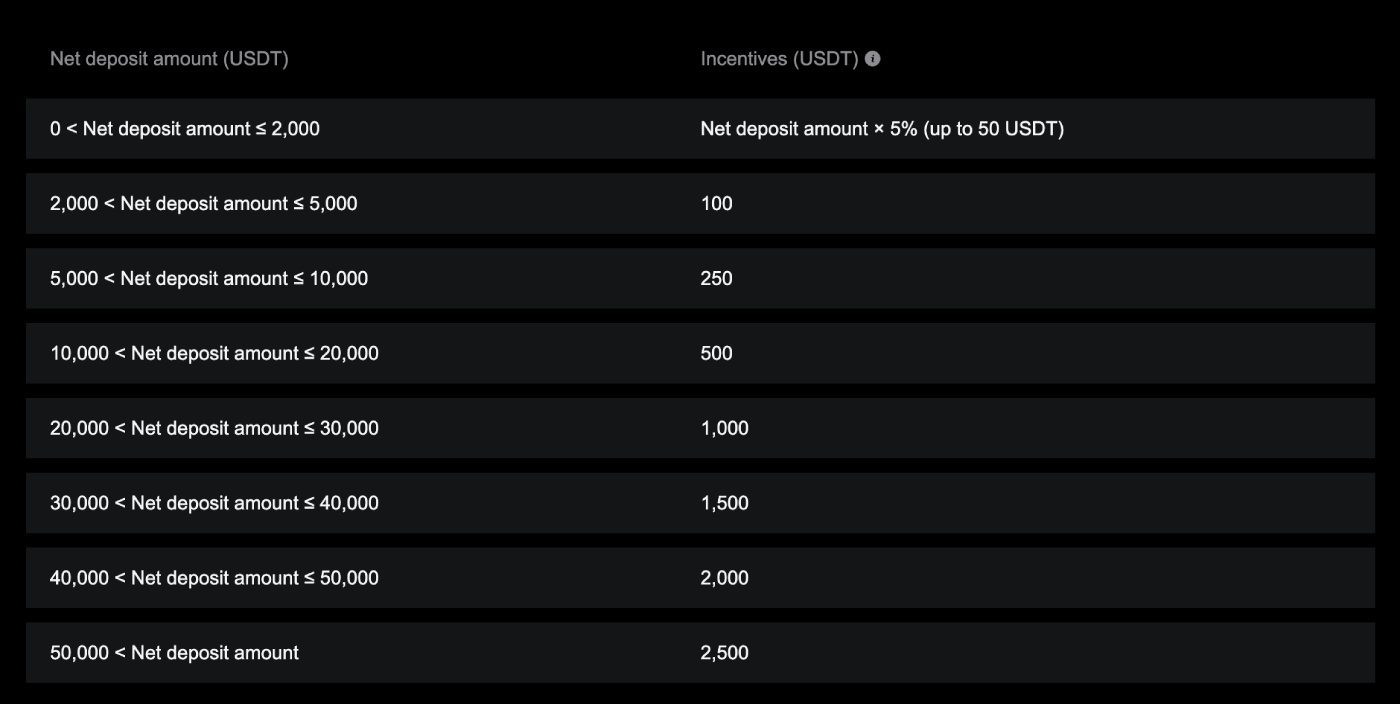This screenshot has height=704, width=1400.
Task: Select the 20,000 < Net deposit amount ≤ 30,000 row
Action: click(214, 429)
